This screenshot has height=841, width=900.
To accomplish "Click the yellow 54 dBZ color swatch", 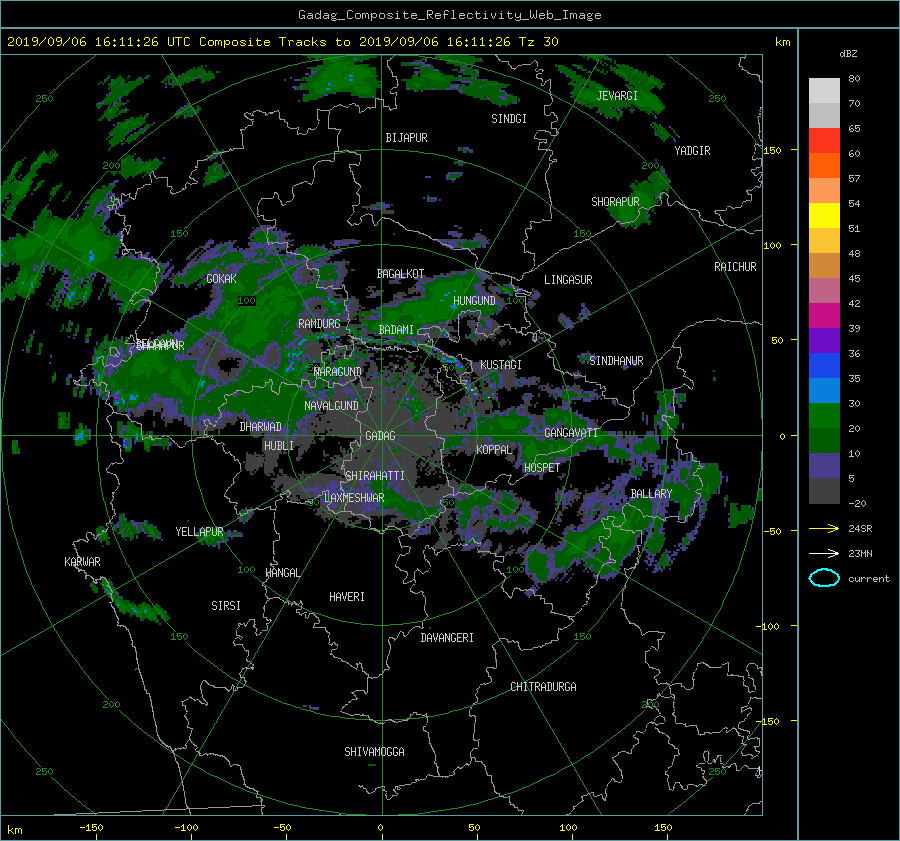I will 824,215.
